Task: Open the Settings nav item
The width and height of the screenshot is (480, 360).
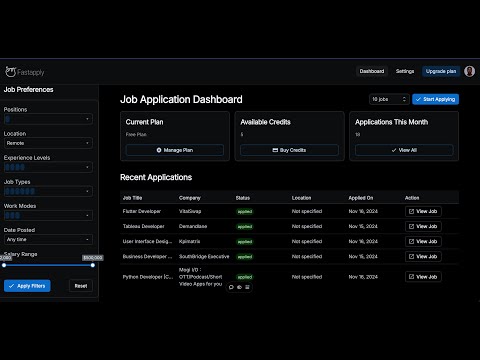Action: 405,71
